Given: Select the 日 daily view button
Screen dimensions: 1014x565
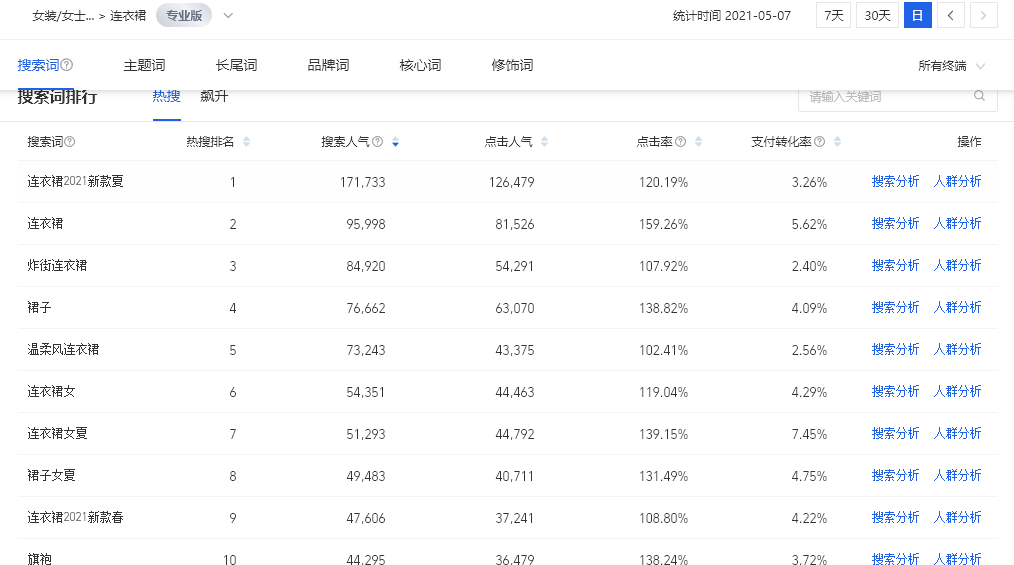Looking at the screenshot, I should [918, 16].
